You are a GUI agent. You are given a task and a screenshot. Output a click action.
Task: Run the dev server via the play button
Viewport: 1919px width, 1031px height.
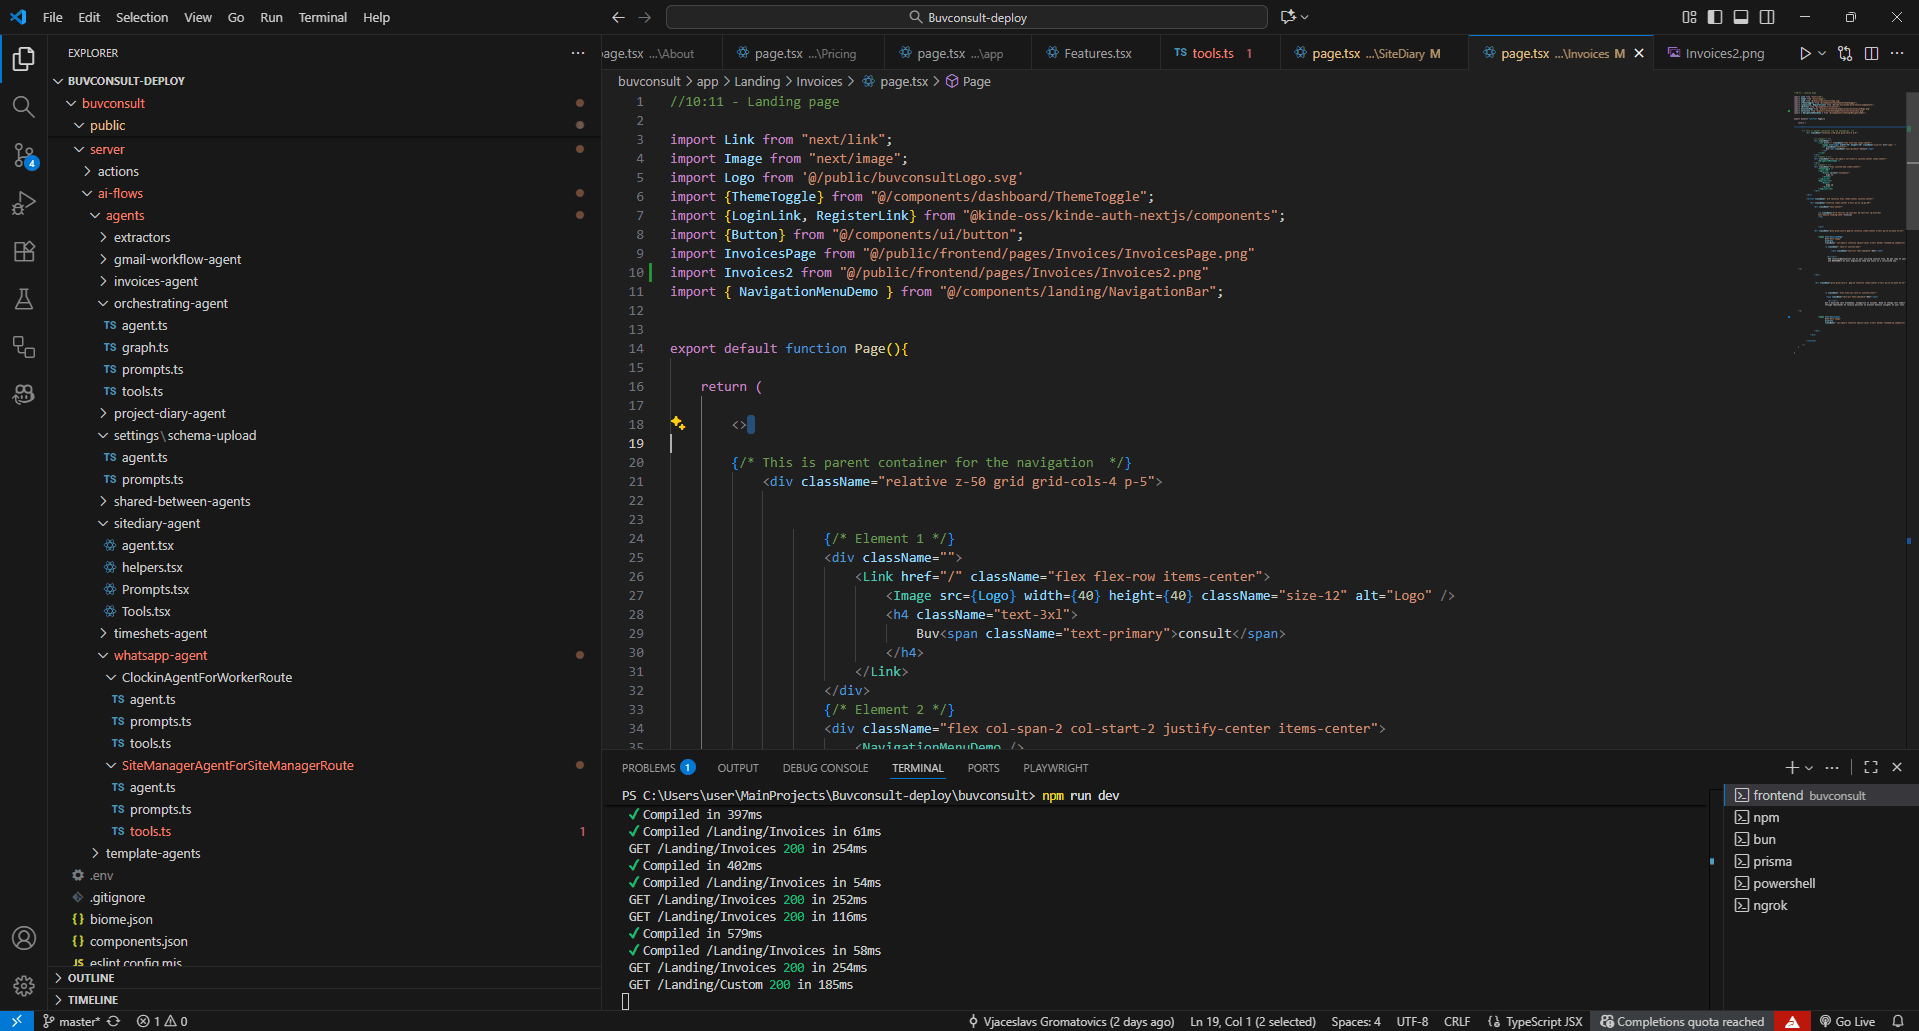tap(1806, 53)
